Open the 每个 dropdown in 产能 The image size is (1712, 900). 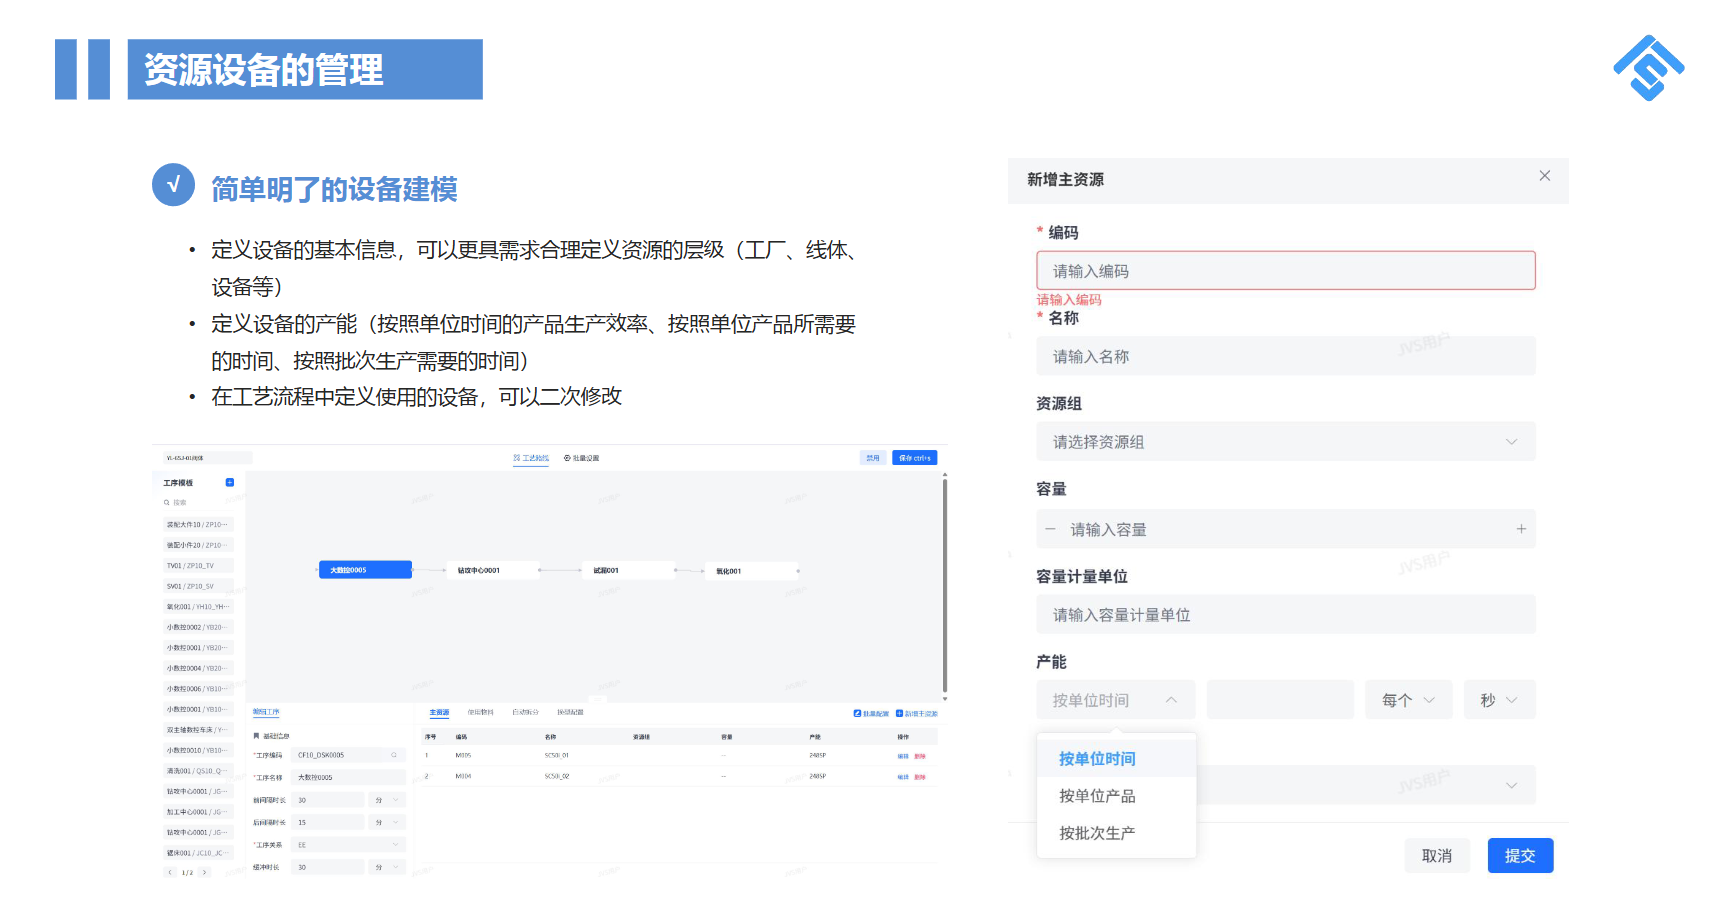[1409, 700]
